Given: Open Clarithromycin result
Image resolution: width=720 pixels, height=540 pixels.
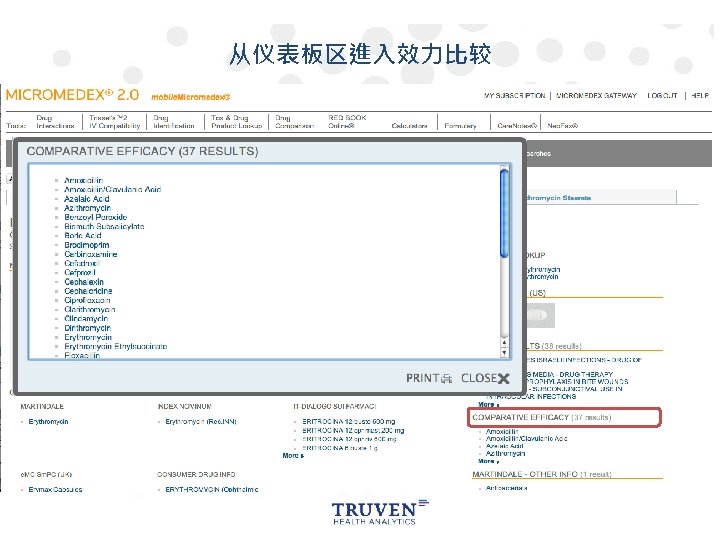Looking at the screenshot, I should 90,309.
